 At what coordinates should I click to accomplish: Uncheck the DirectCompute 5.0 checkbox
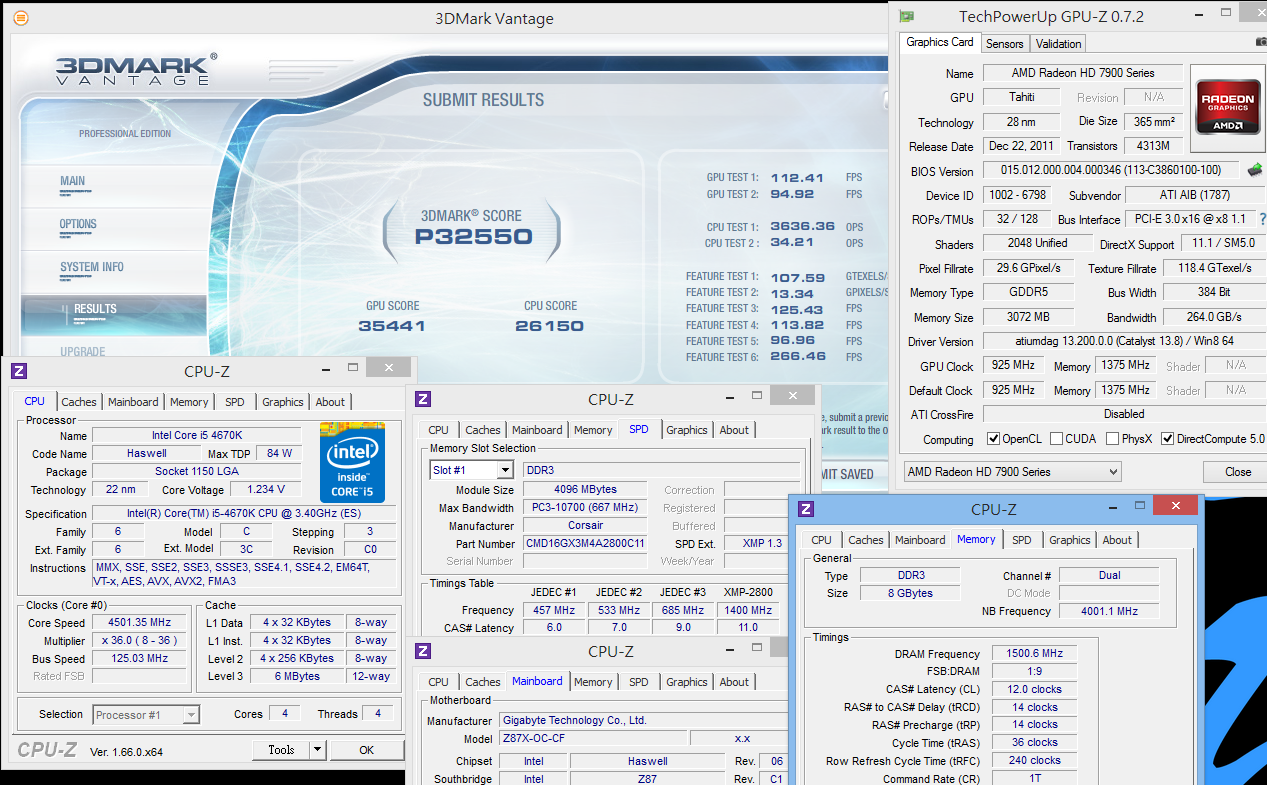(x=1167, y=439)
